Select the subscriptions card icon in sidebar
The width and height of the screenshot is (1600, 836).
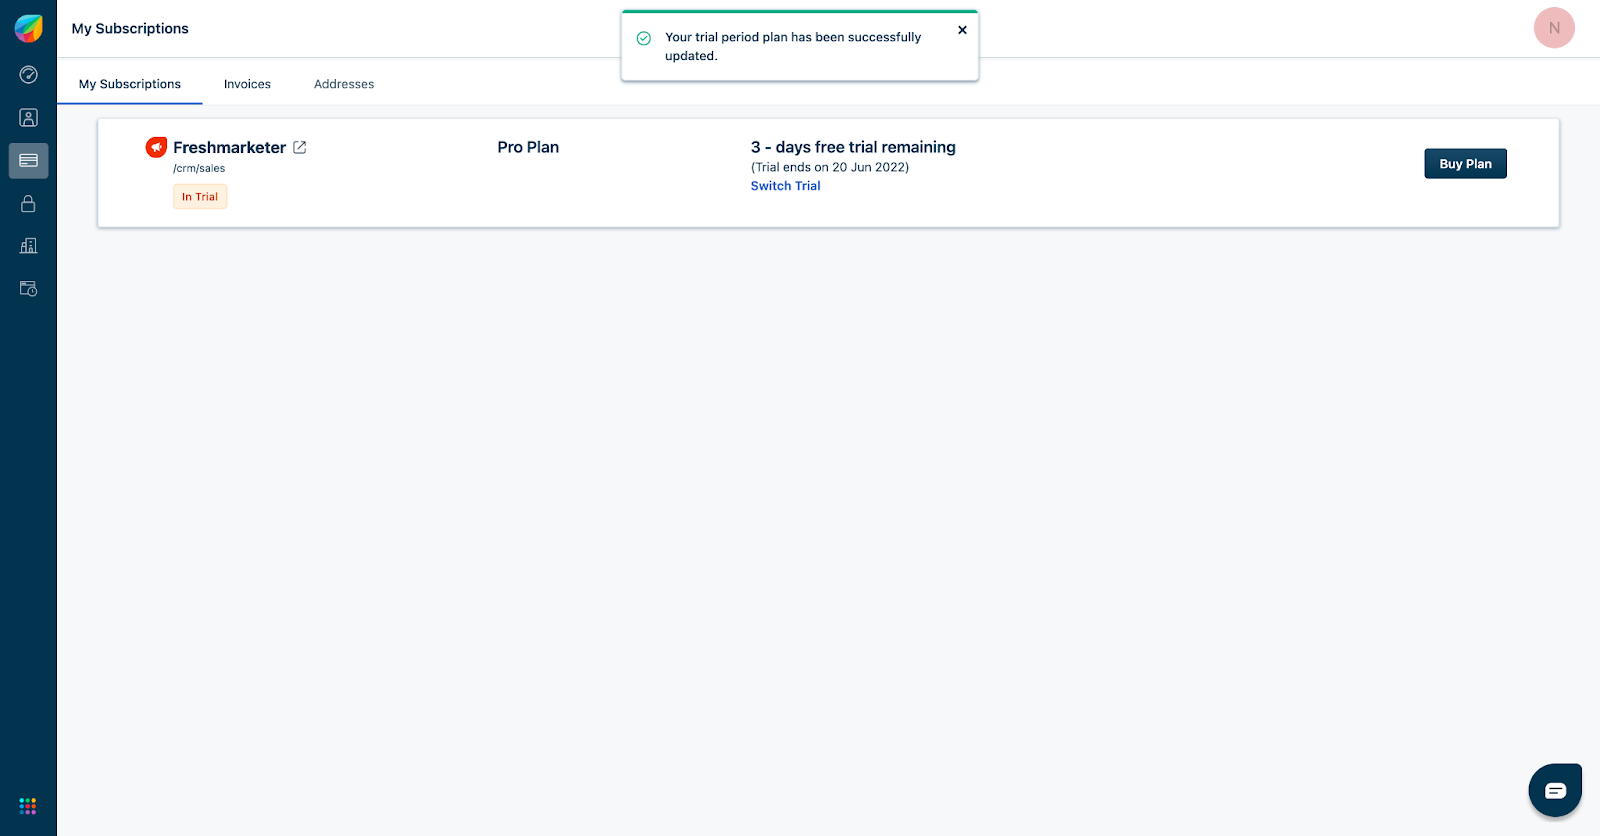click(28, 160)
